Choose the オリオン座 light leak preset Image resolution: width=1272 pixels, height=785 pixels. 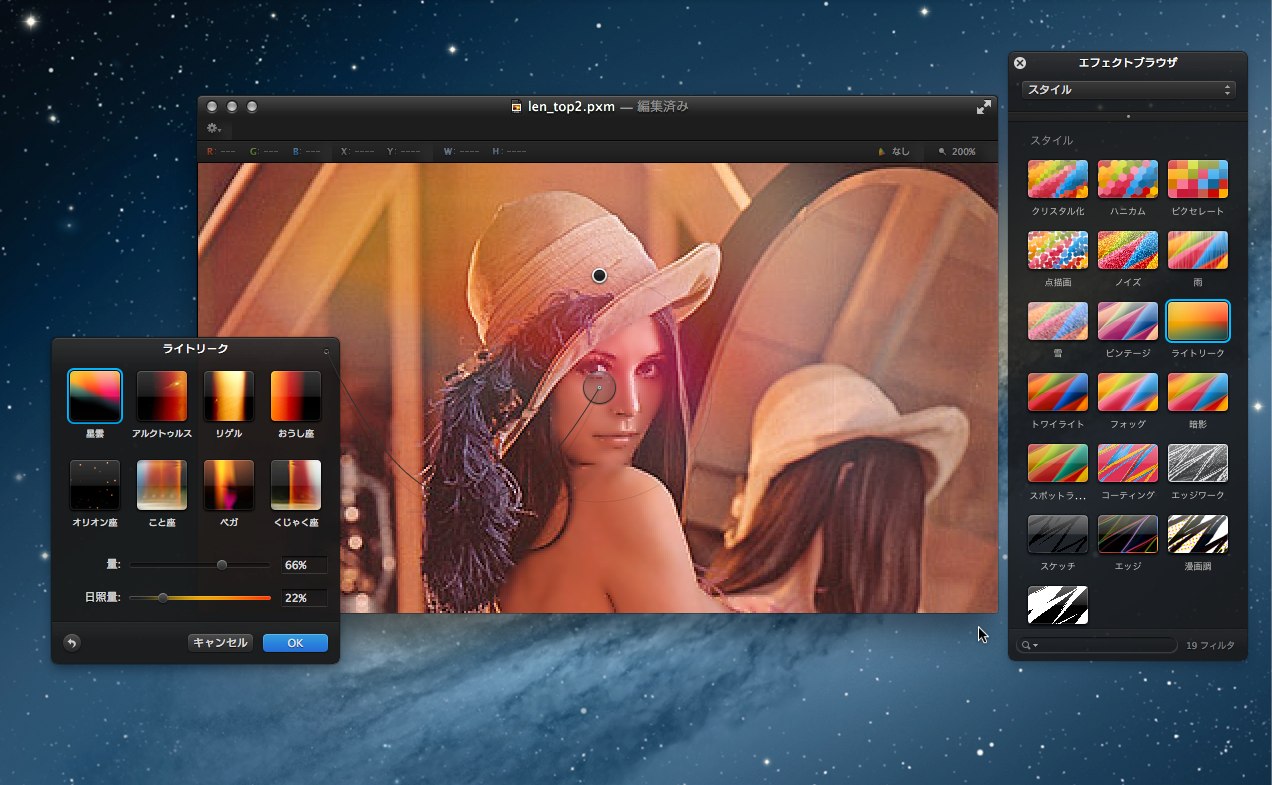pos(95,485)
